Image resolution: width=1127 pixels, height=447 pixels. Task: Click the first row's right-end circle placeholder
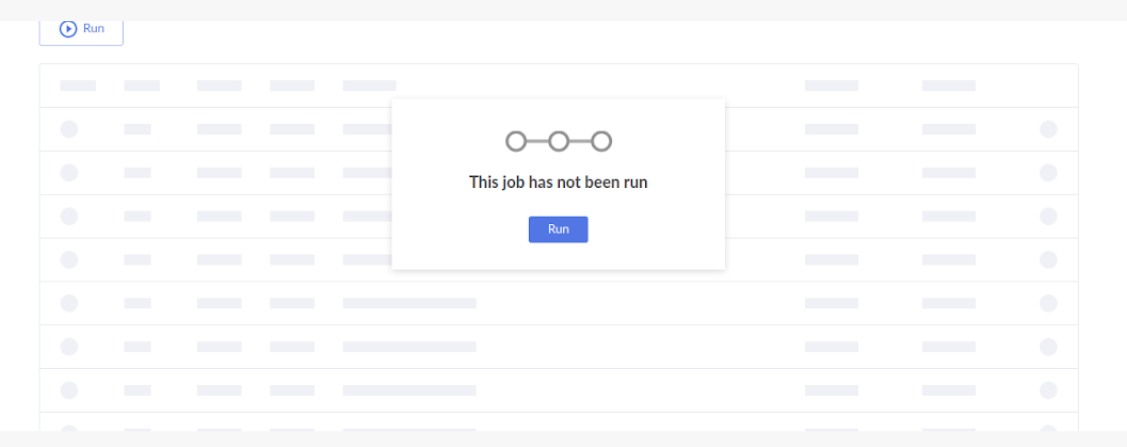coord(1048,129)
